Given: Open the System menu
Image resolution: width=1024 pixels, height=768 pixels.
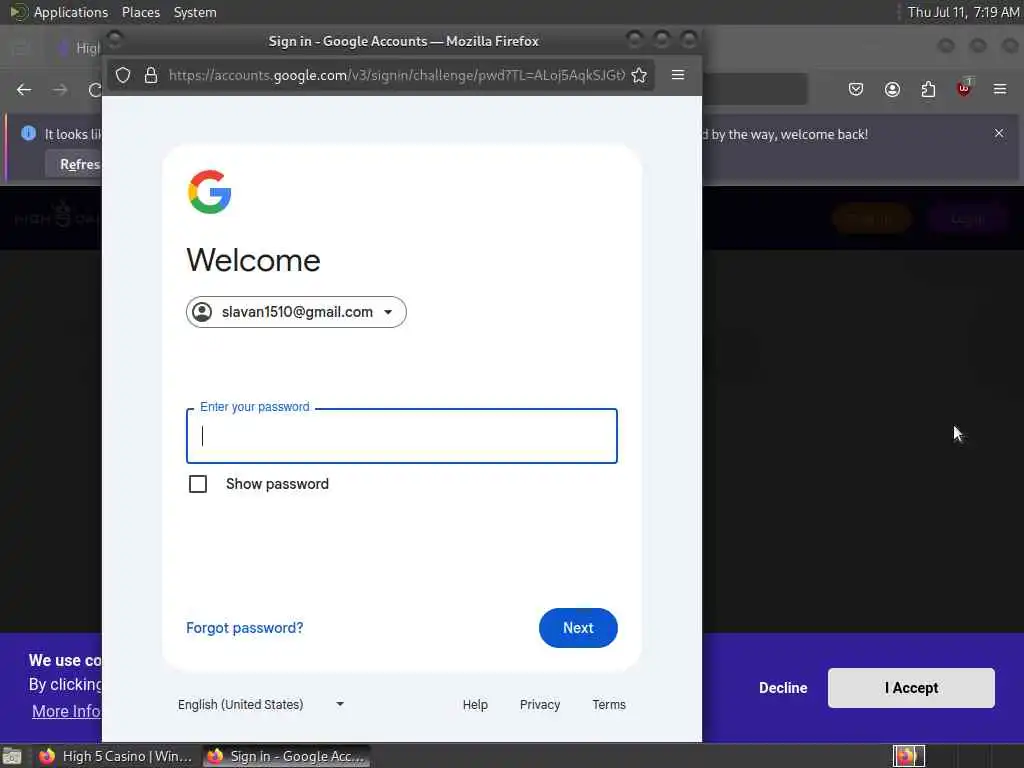Looking at the screenshot, I should click(195, 12).
